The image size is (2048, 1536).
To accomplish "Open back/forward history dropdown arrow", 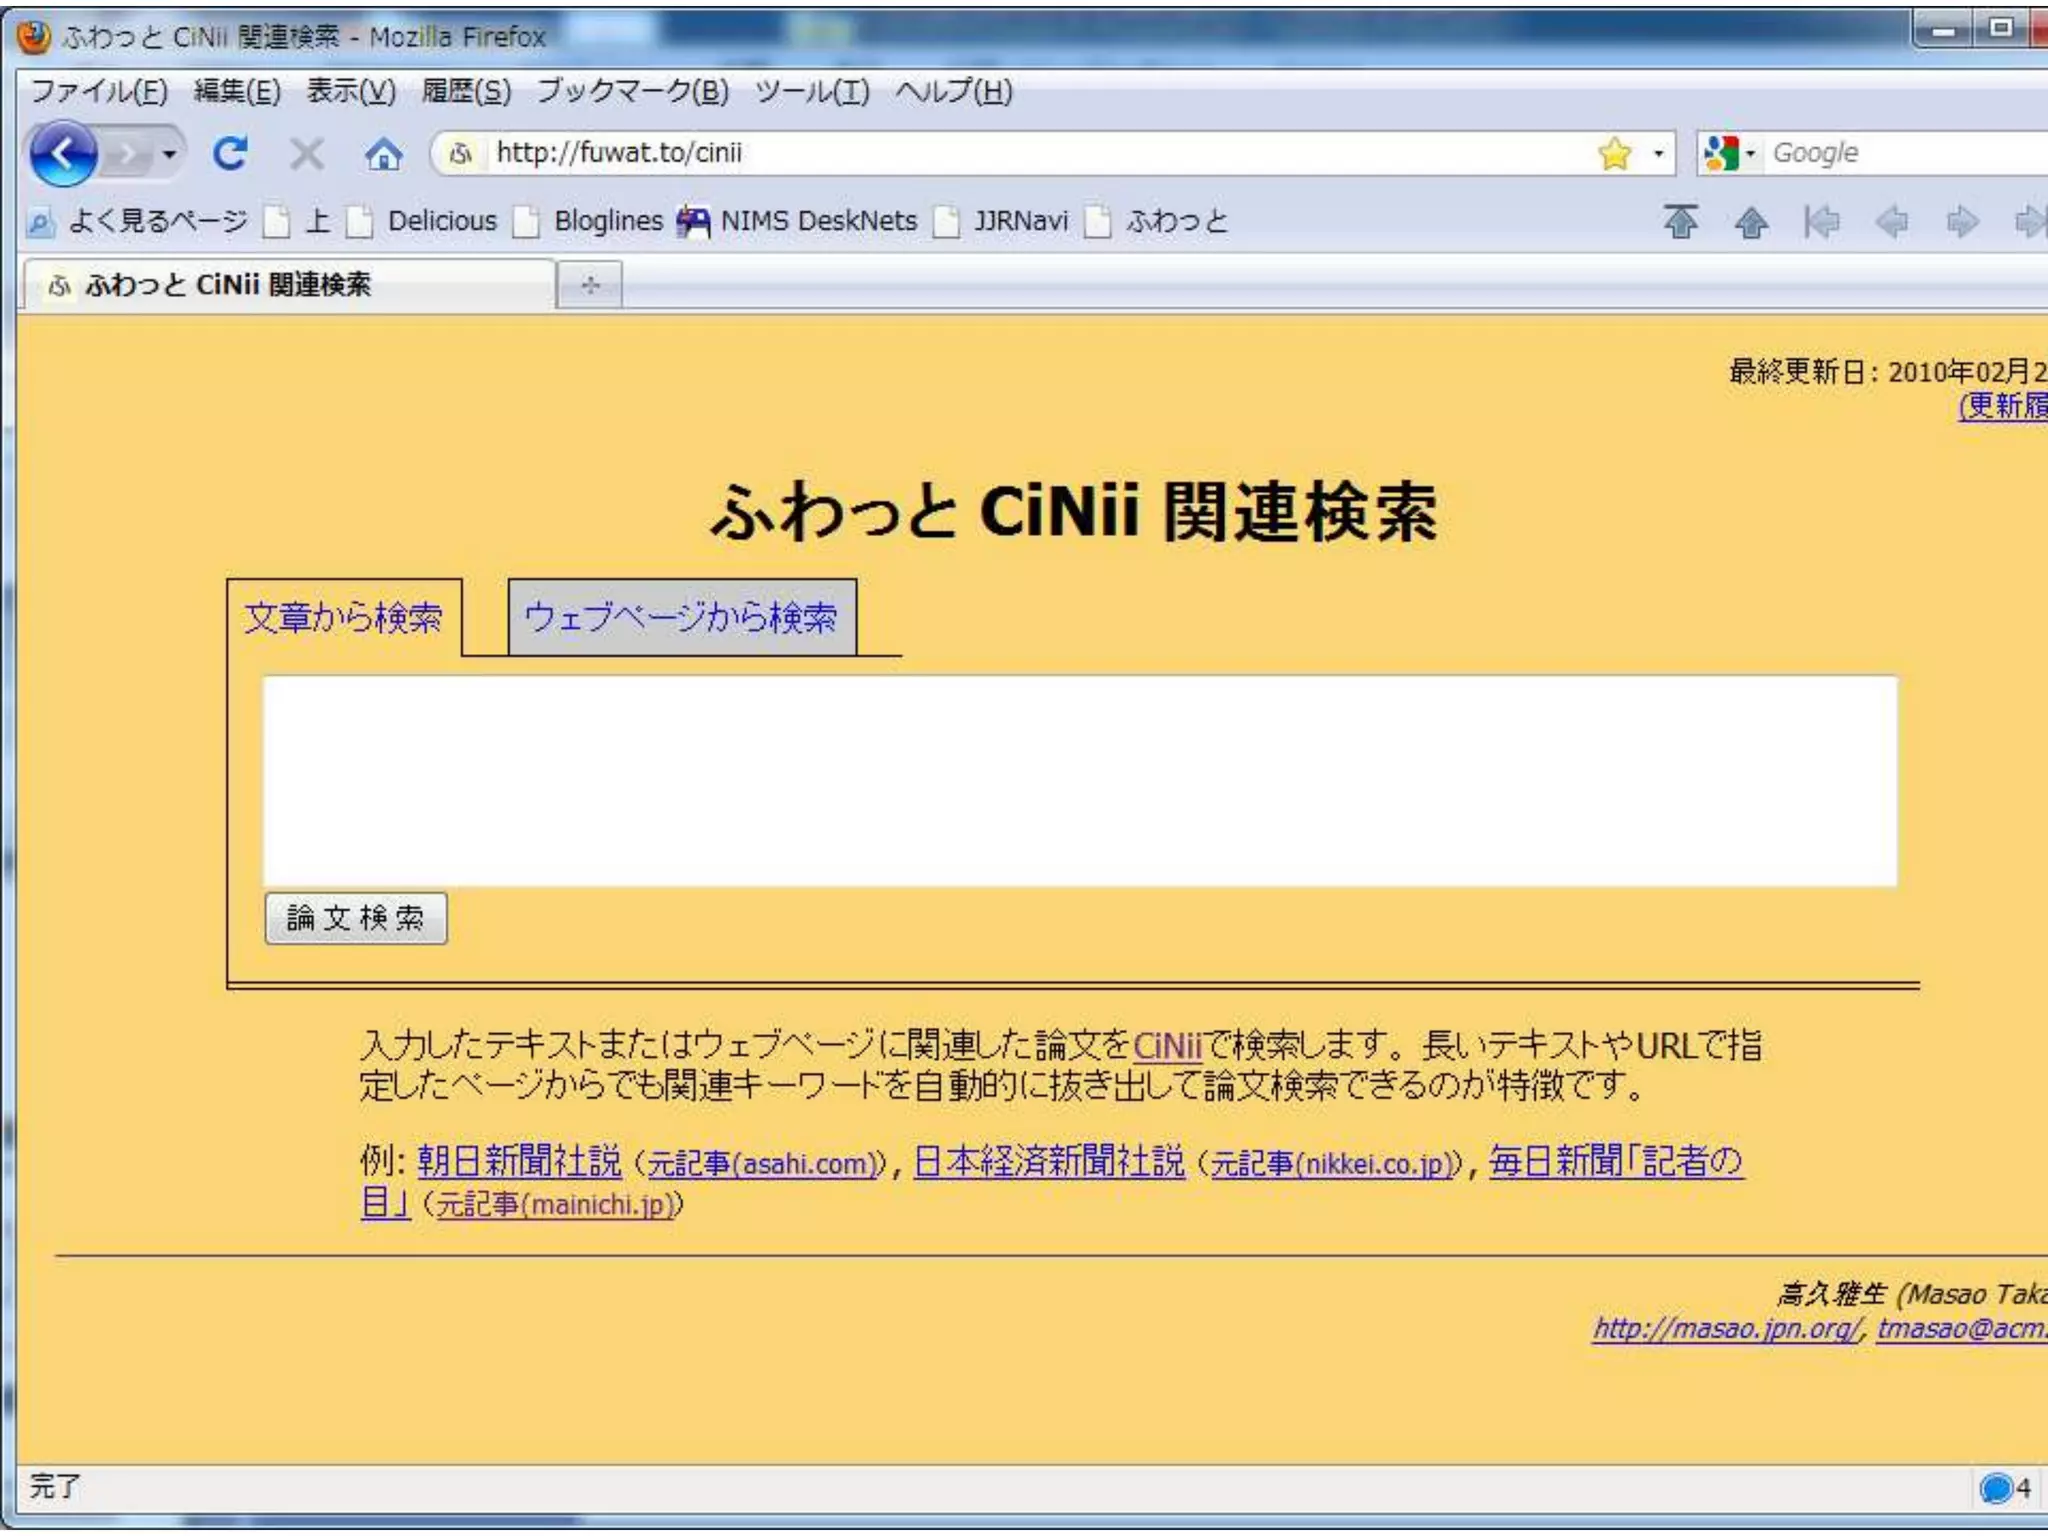I will tap(170, 154).
